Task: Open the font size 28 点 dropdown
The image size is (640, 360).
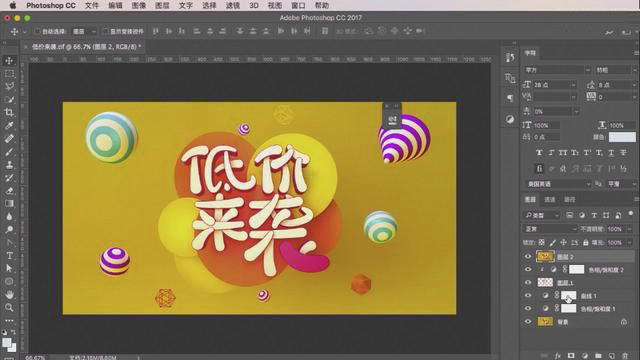Action: [573, 85]
